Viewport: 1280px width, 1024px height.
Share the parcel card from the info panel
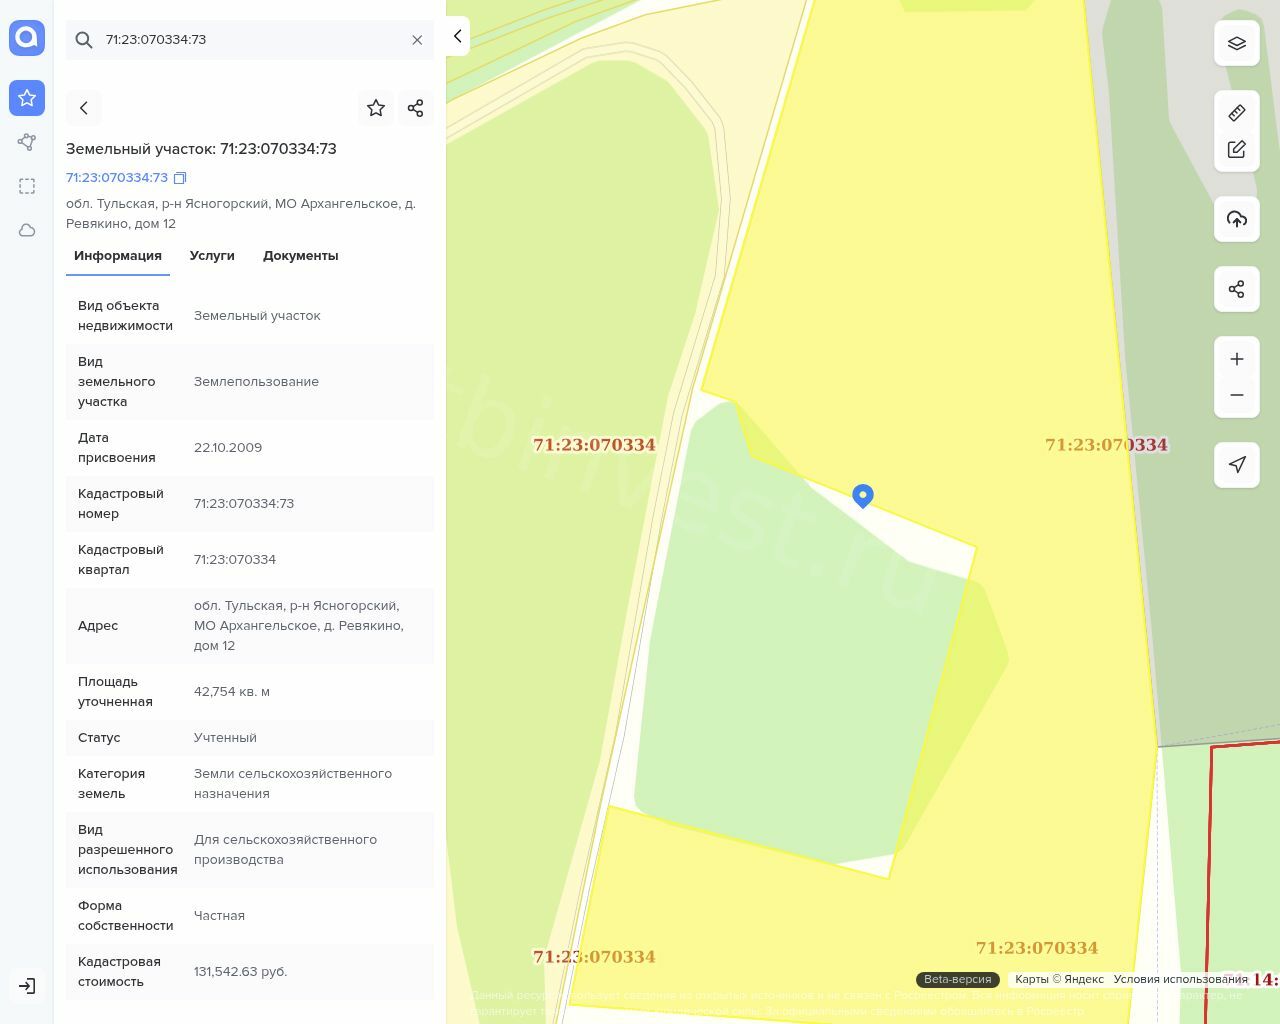tap(416, 108)
